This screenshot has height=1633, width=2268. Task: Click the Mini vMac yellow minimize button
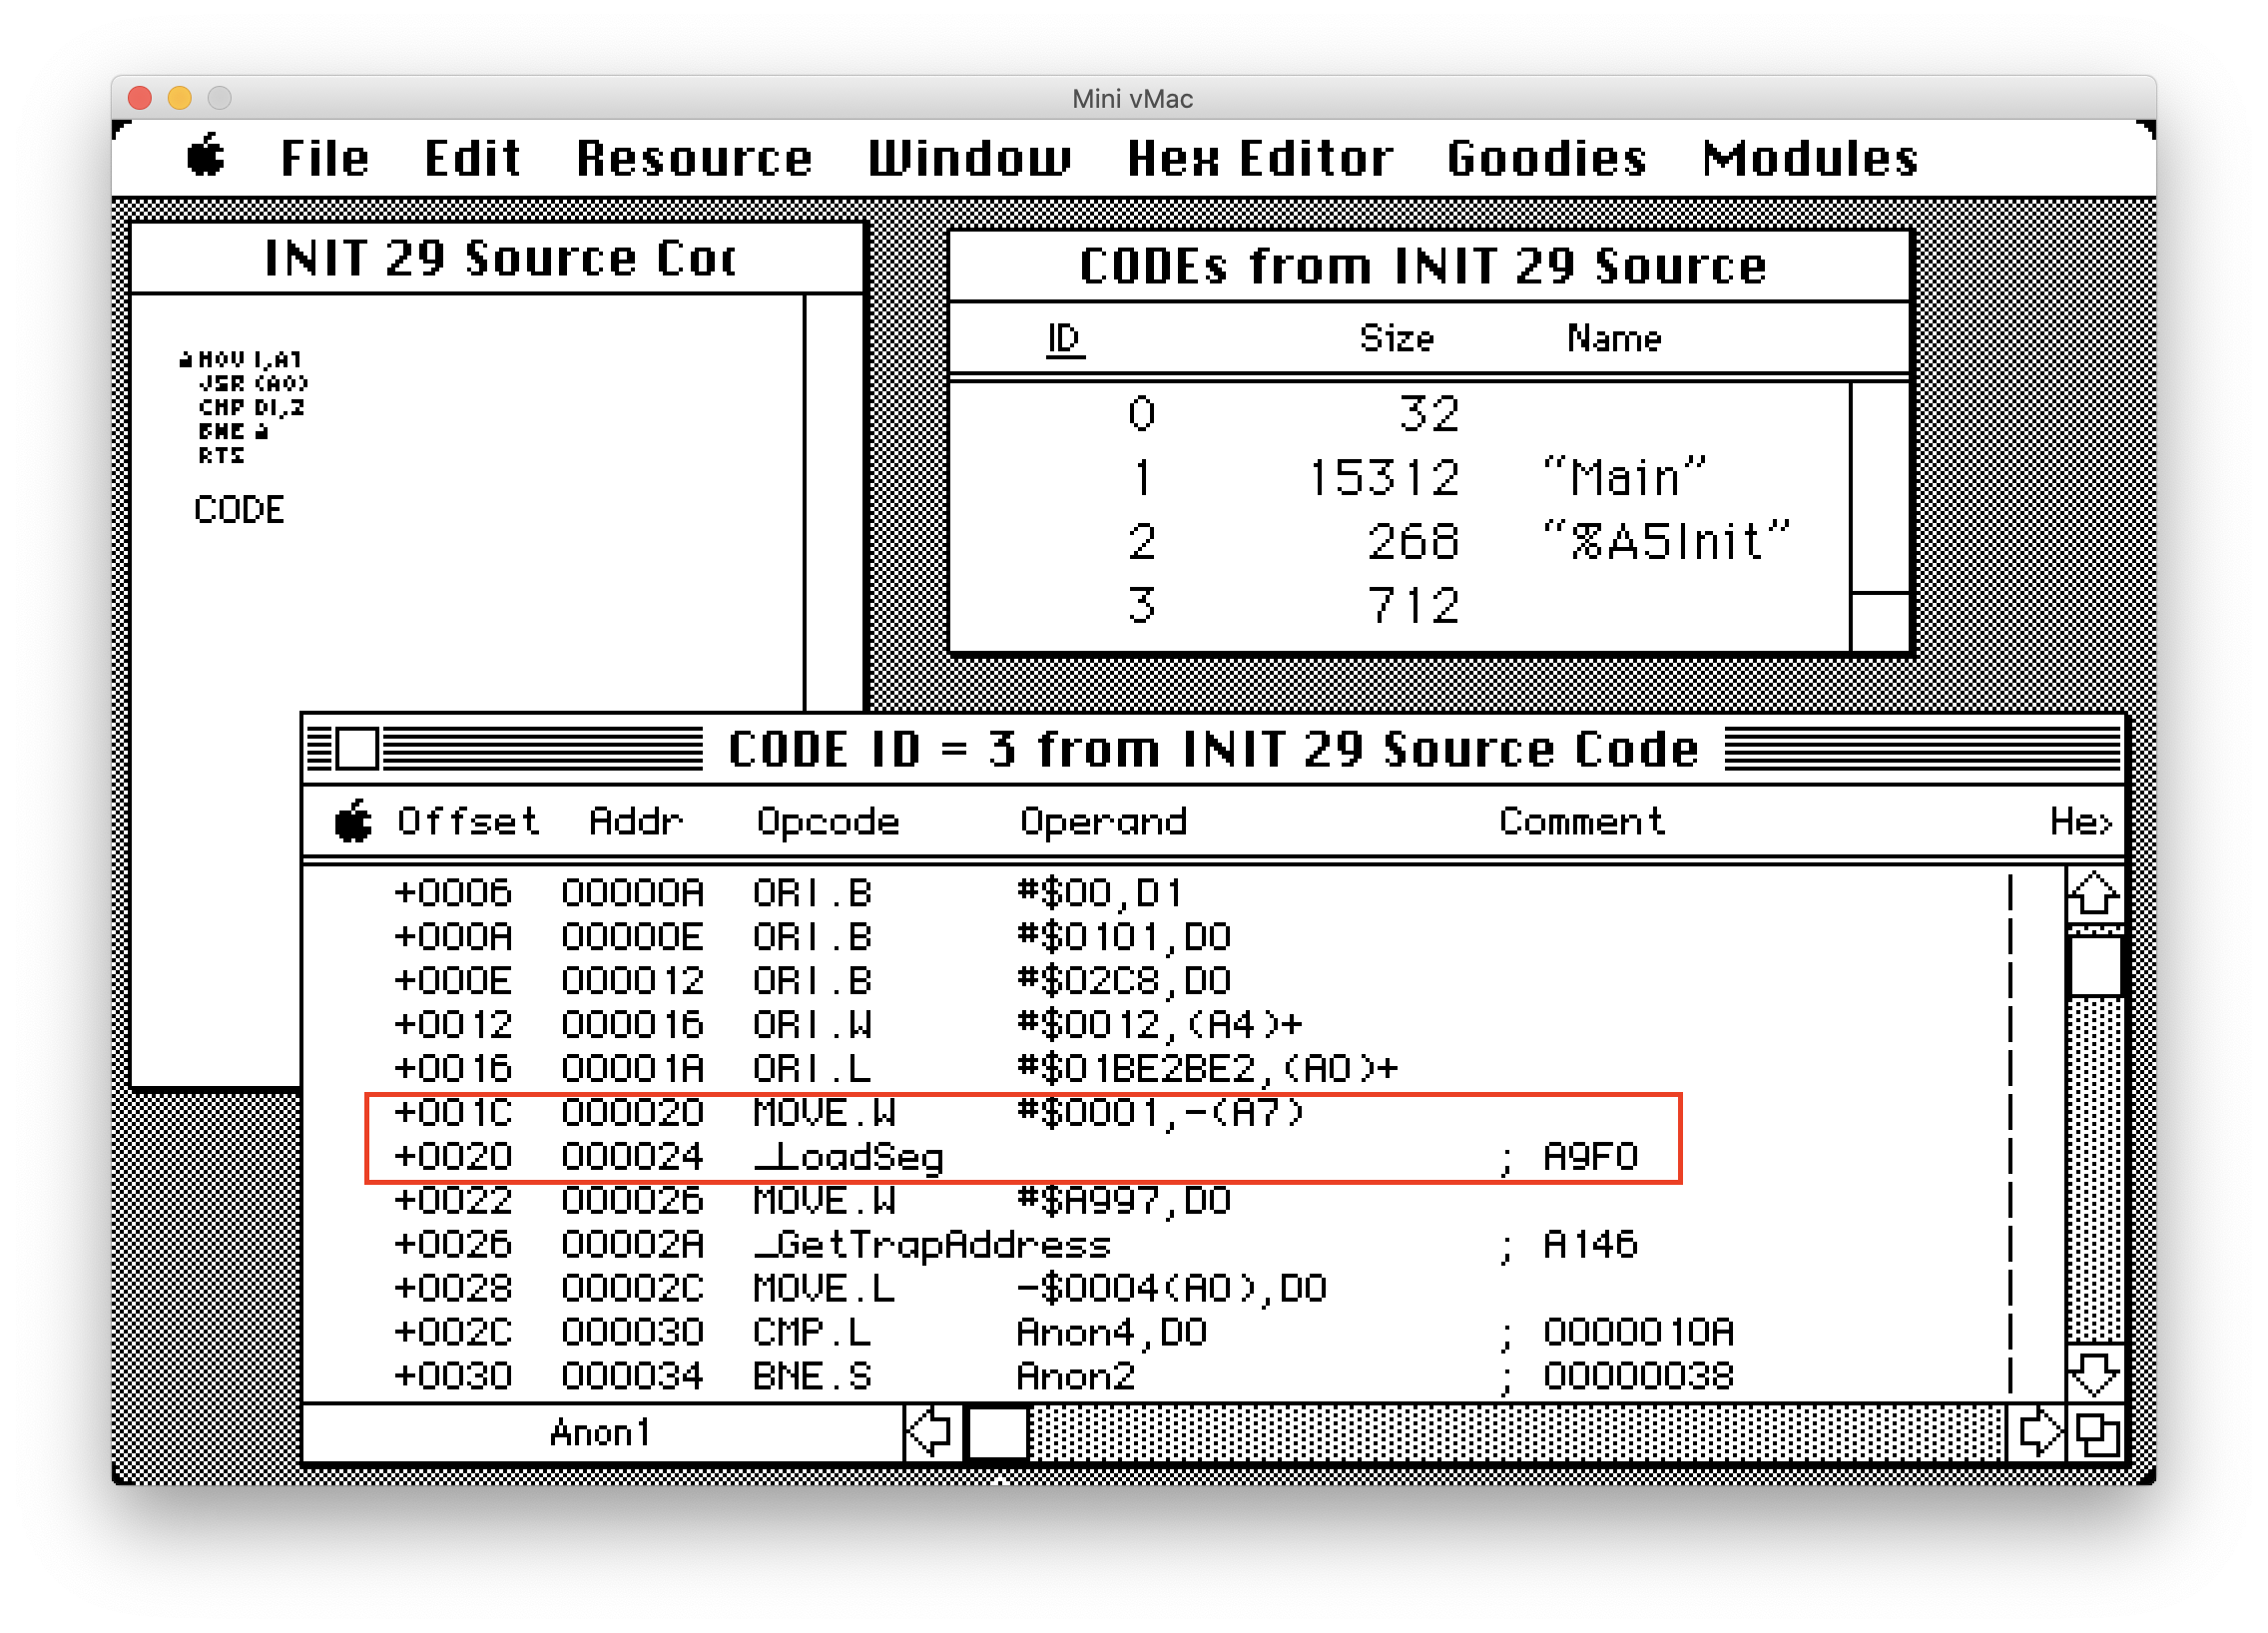[x=180, y=97]
